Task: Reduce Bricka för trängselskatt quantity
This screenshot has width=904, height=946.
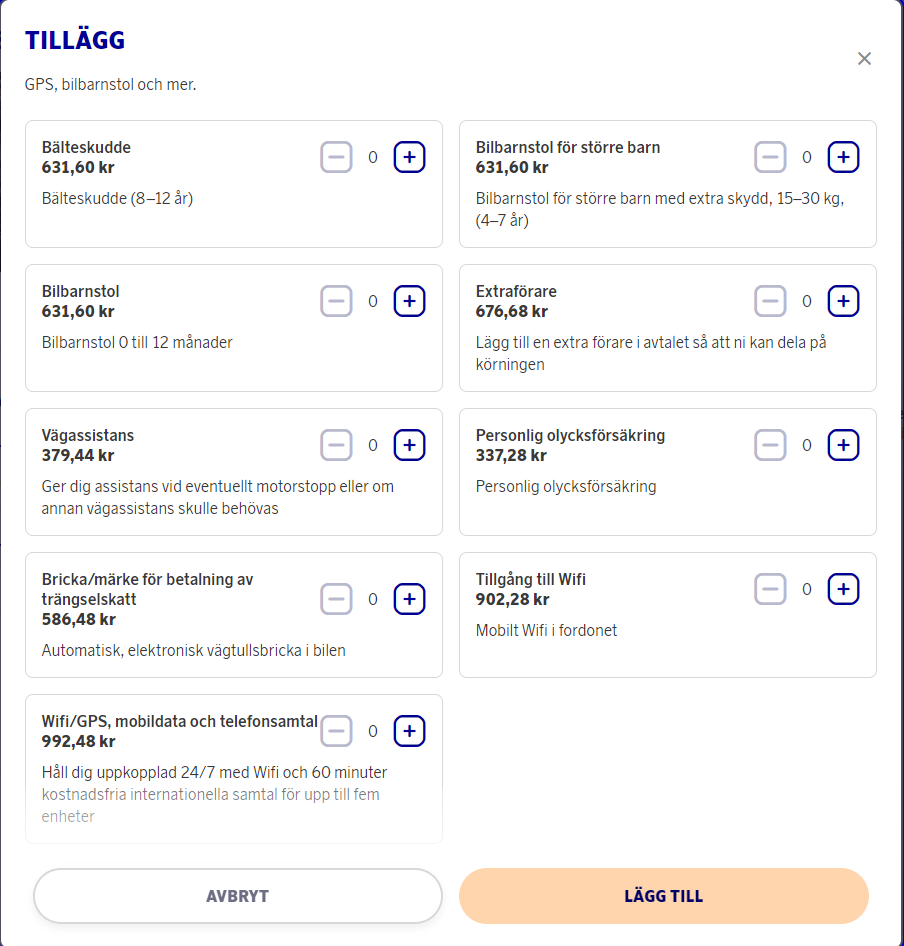Action: [337, 599]
